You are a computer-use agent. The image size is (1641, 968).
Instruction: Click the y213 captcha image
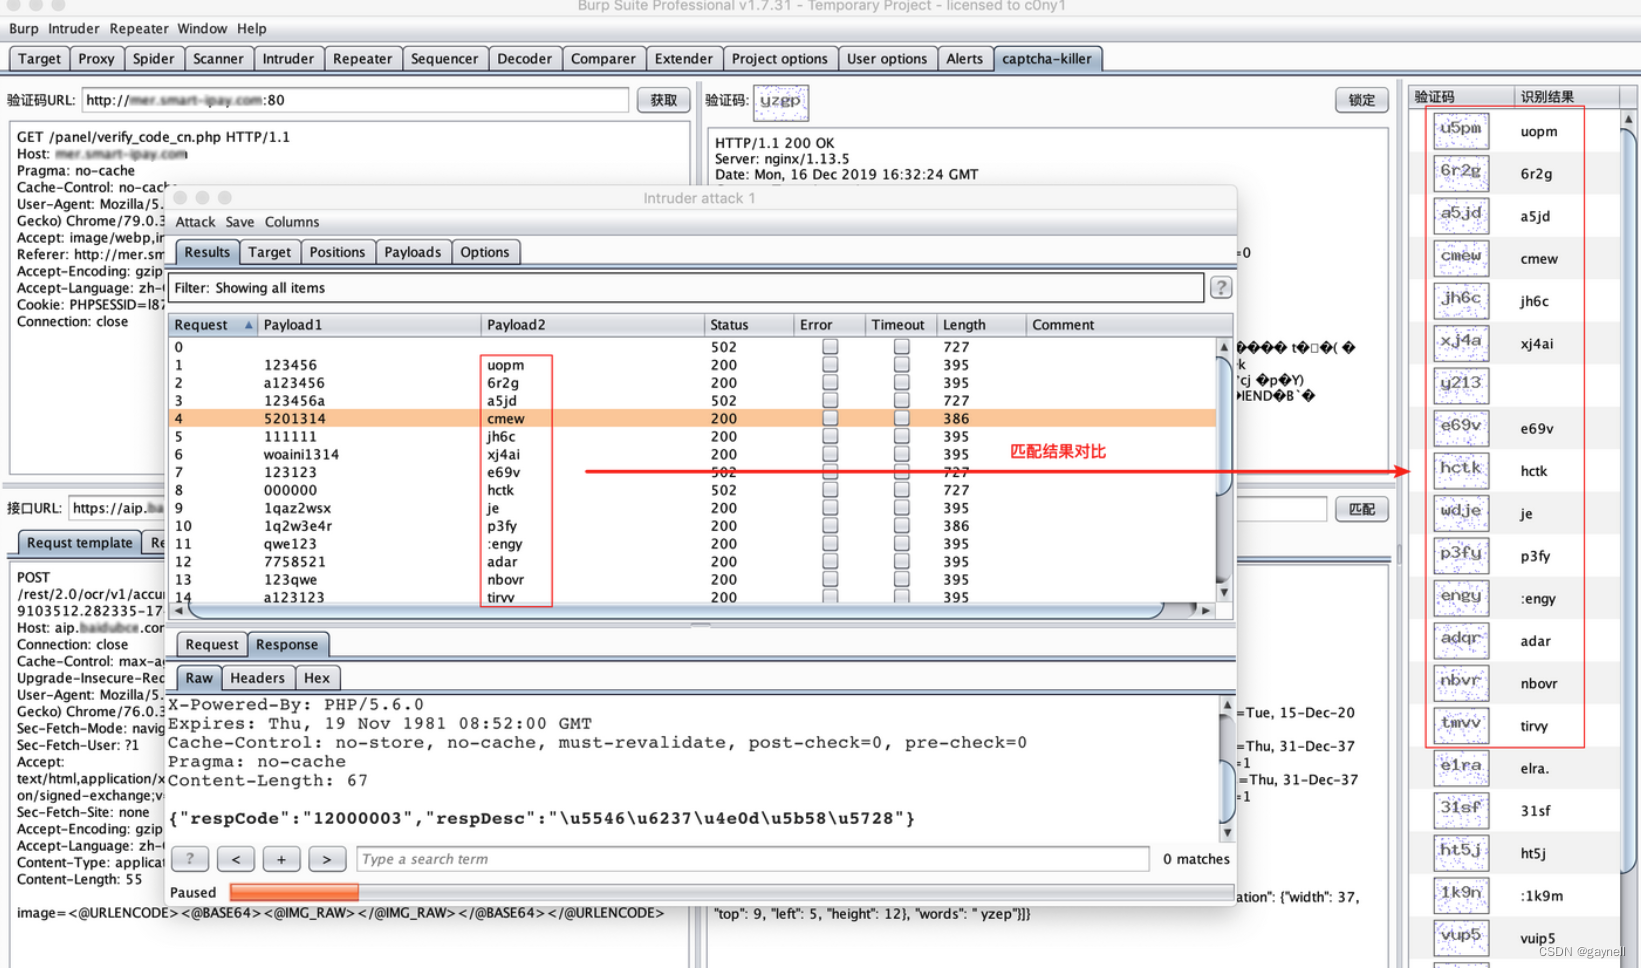(1461, 385)
